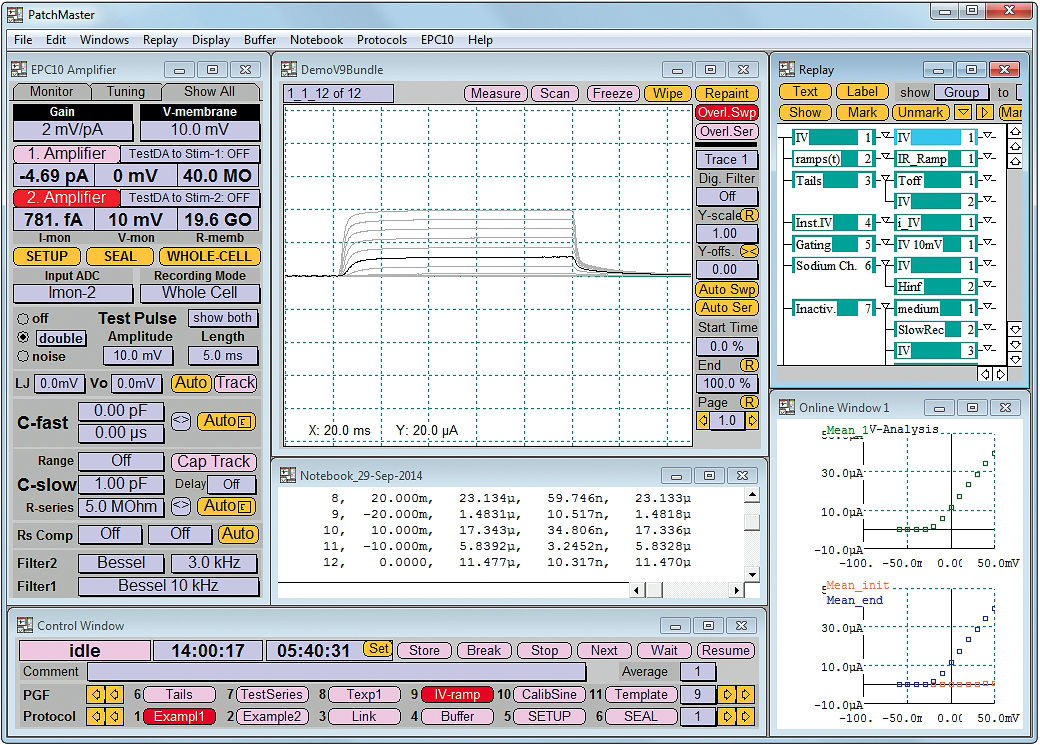This screenshot has height=745, width=1040.
Task: Open the Protocols menu
Action: pos(382,40)
